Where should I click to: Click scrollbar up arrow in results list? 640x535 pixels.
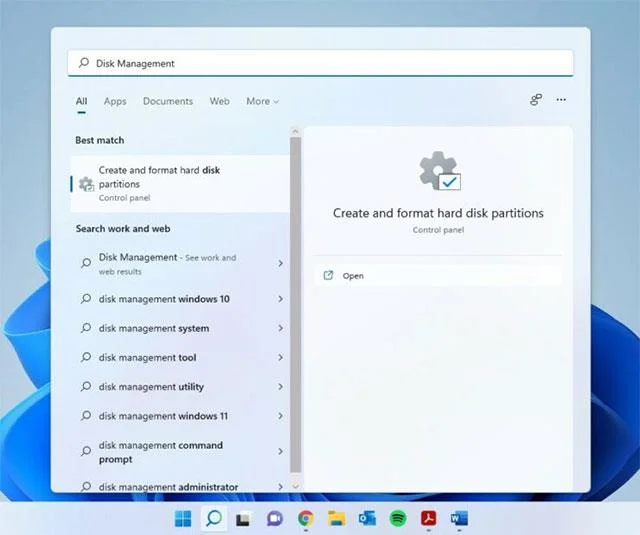(296, 132)
